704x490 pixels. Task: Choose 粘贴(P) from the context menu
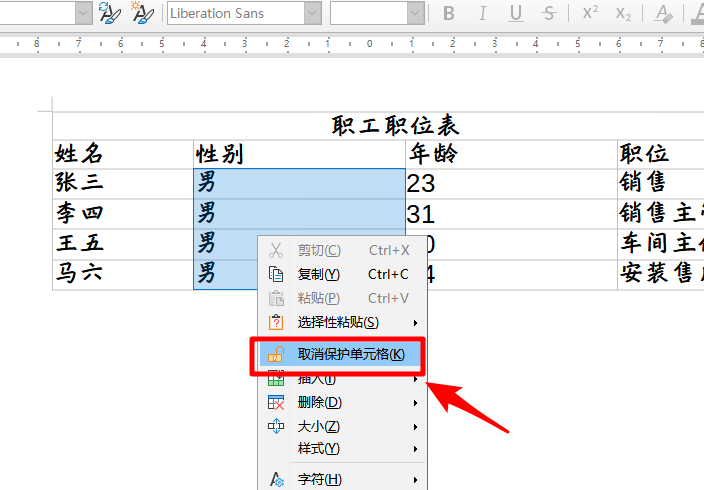point(343,298)
